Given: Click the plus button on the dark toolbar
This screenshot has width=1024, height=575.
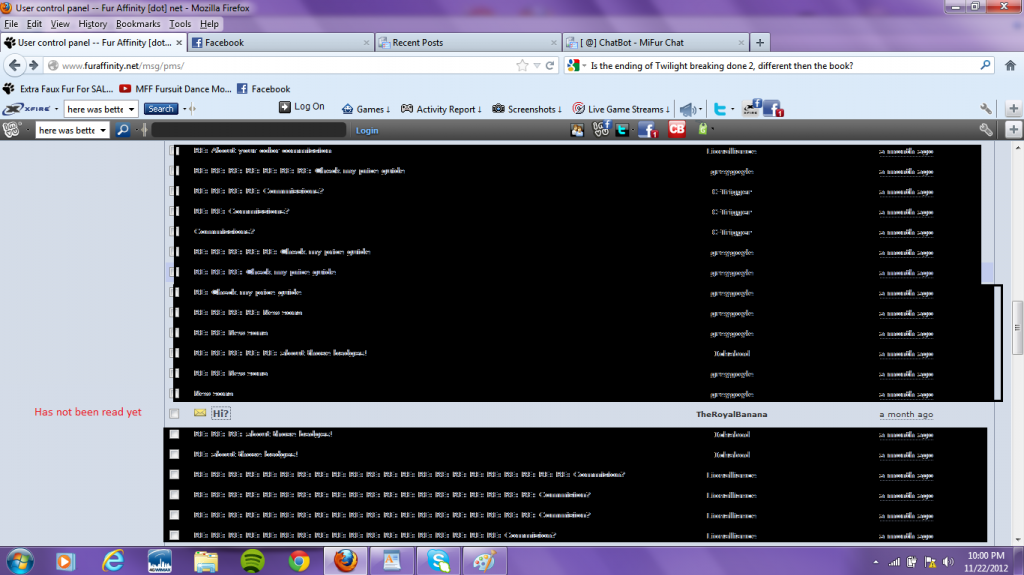Looking at the screenshot, I should click(1014, 130).
